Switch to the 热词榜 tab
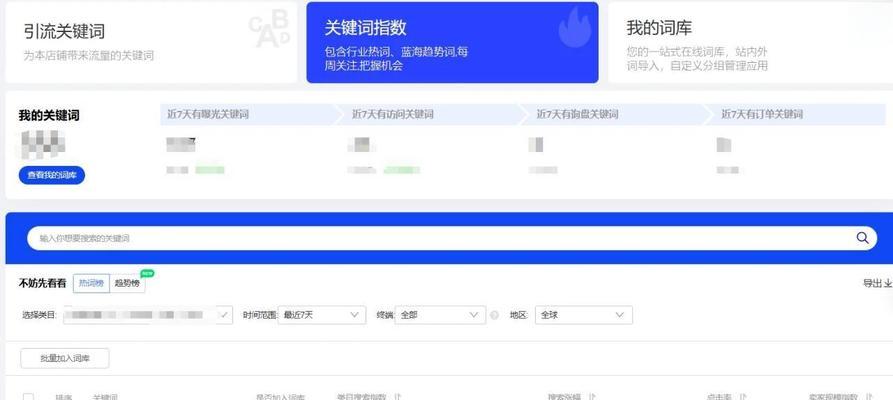893x400 pixels. click(91, 283)
